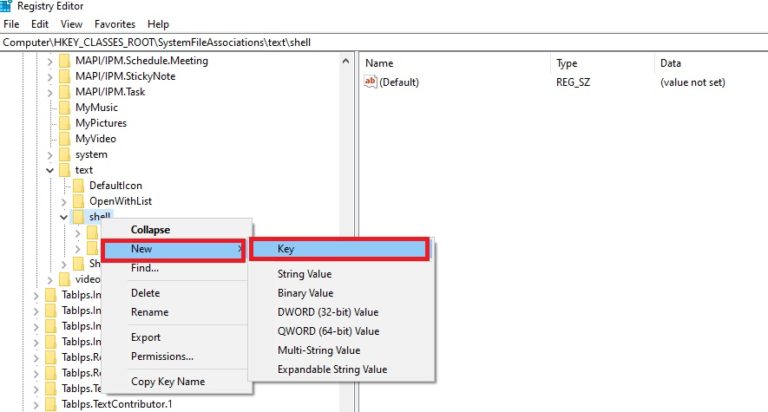This screenshot has width=768, height=412.
Task: Click the (Default) string value icon
Action: coord(372,82)
